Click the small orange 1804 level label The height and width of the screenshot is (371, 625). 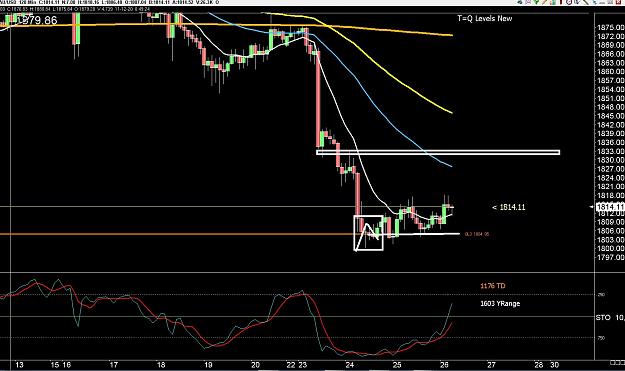pos(477,234)
